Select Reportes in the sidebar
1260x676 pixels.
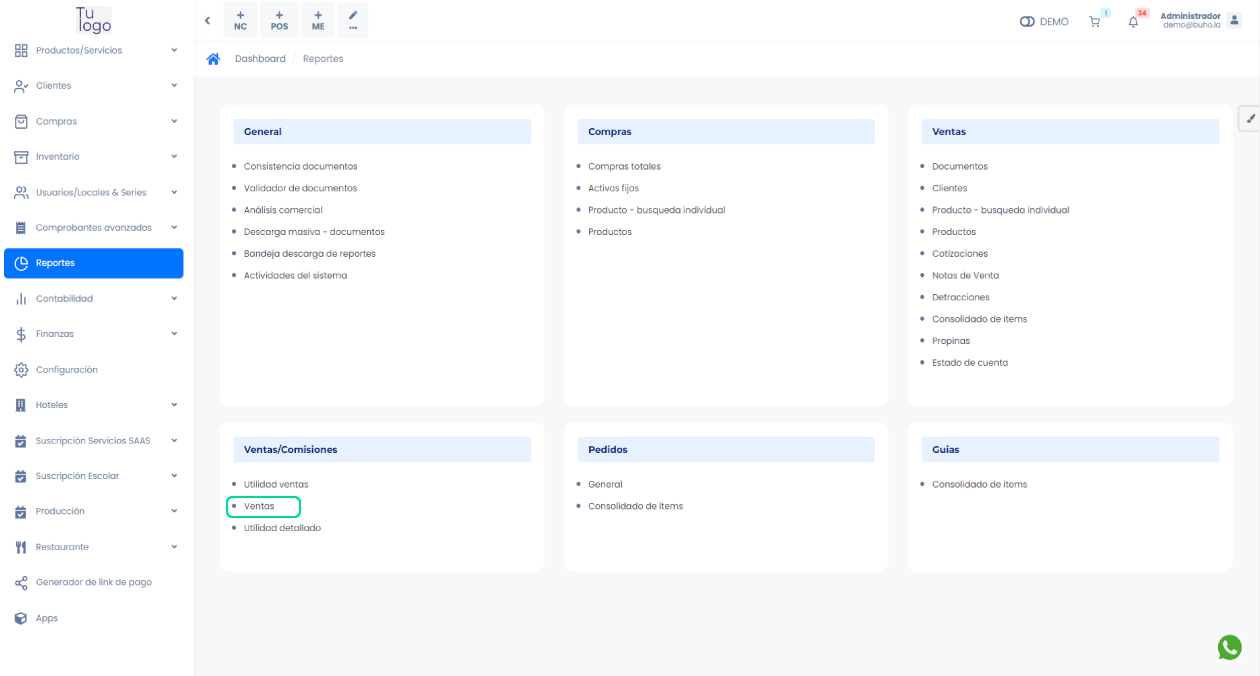93,263
